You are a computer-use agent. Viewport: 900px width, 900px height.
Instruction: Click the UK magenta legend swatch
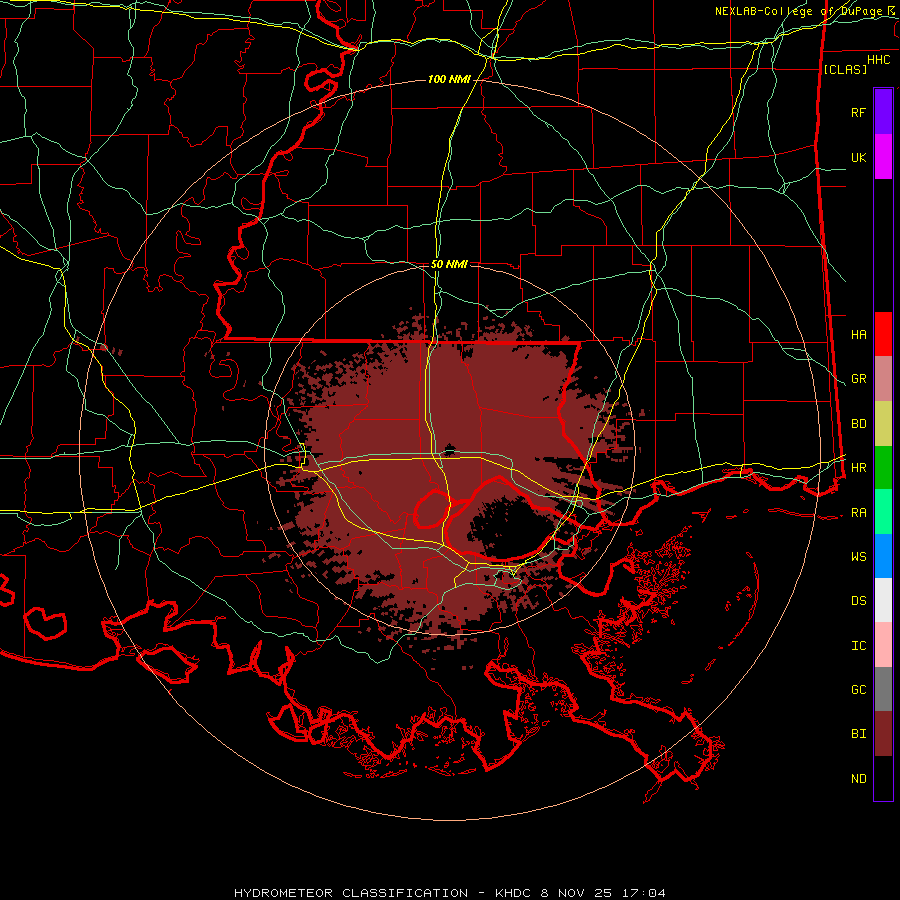(883, 157)
